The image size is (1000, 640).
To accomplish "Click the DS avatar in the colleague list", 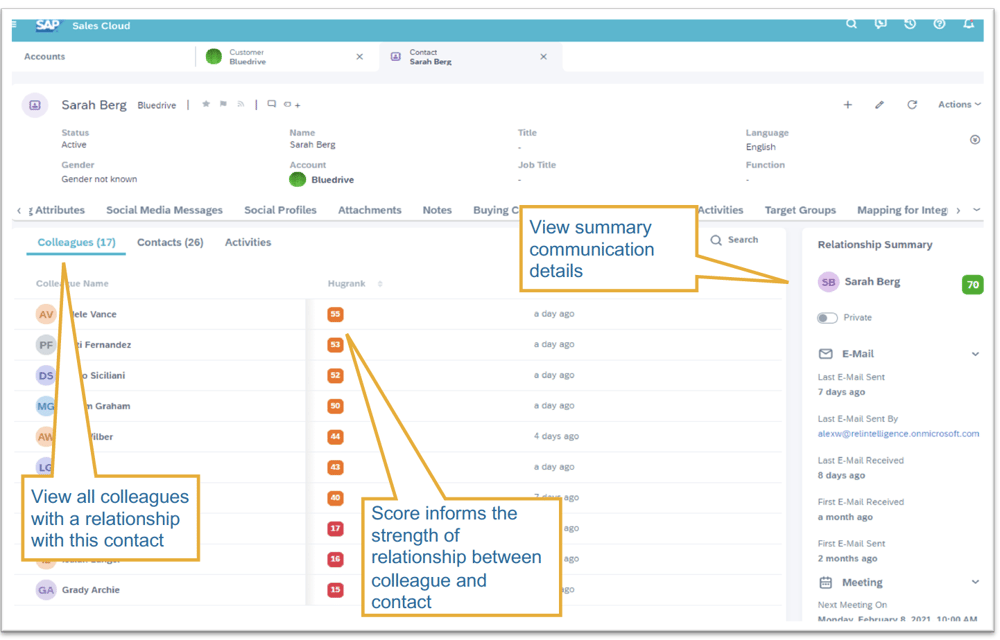I will [x=46, y=375].
